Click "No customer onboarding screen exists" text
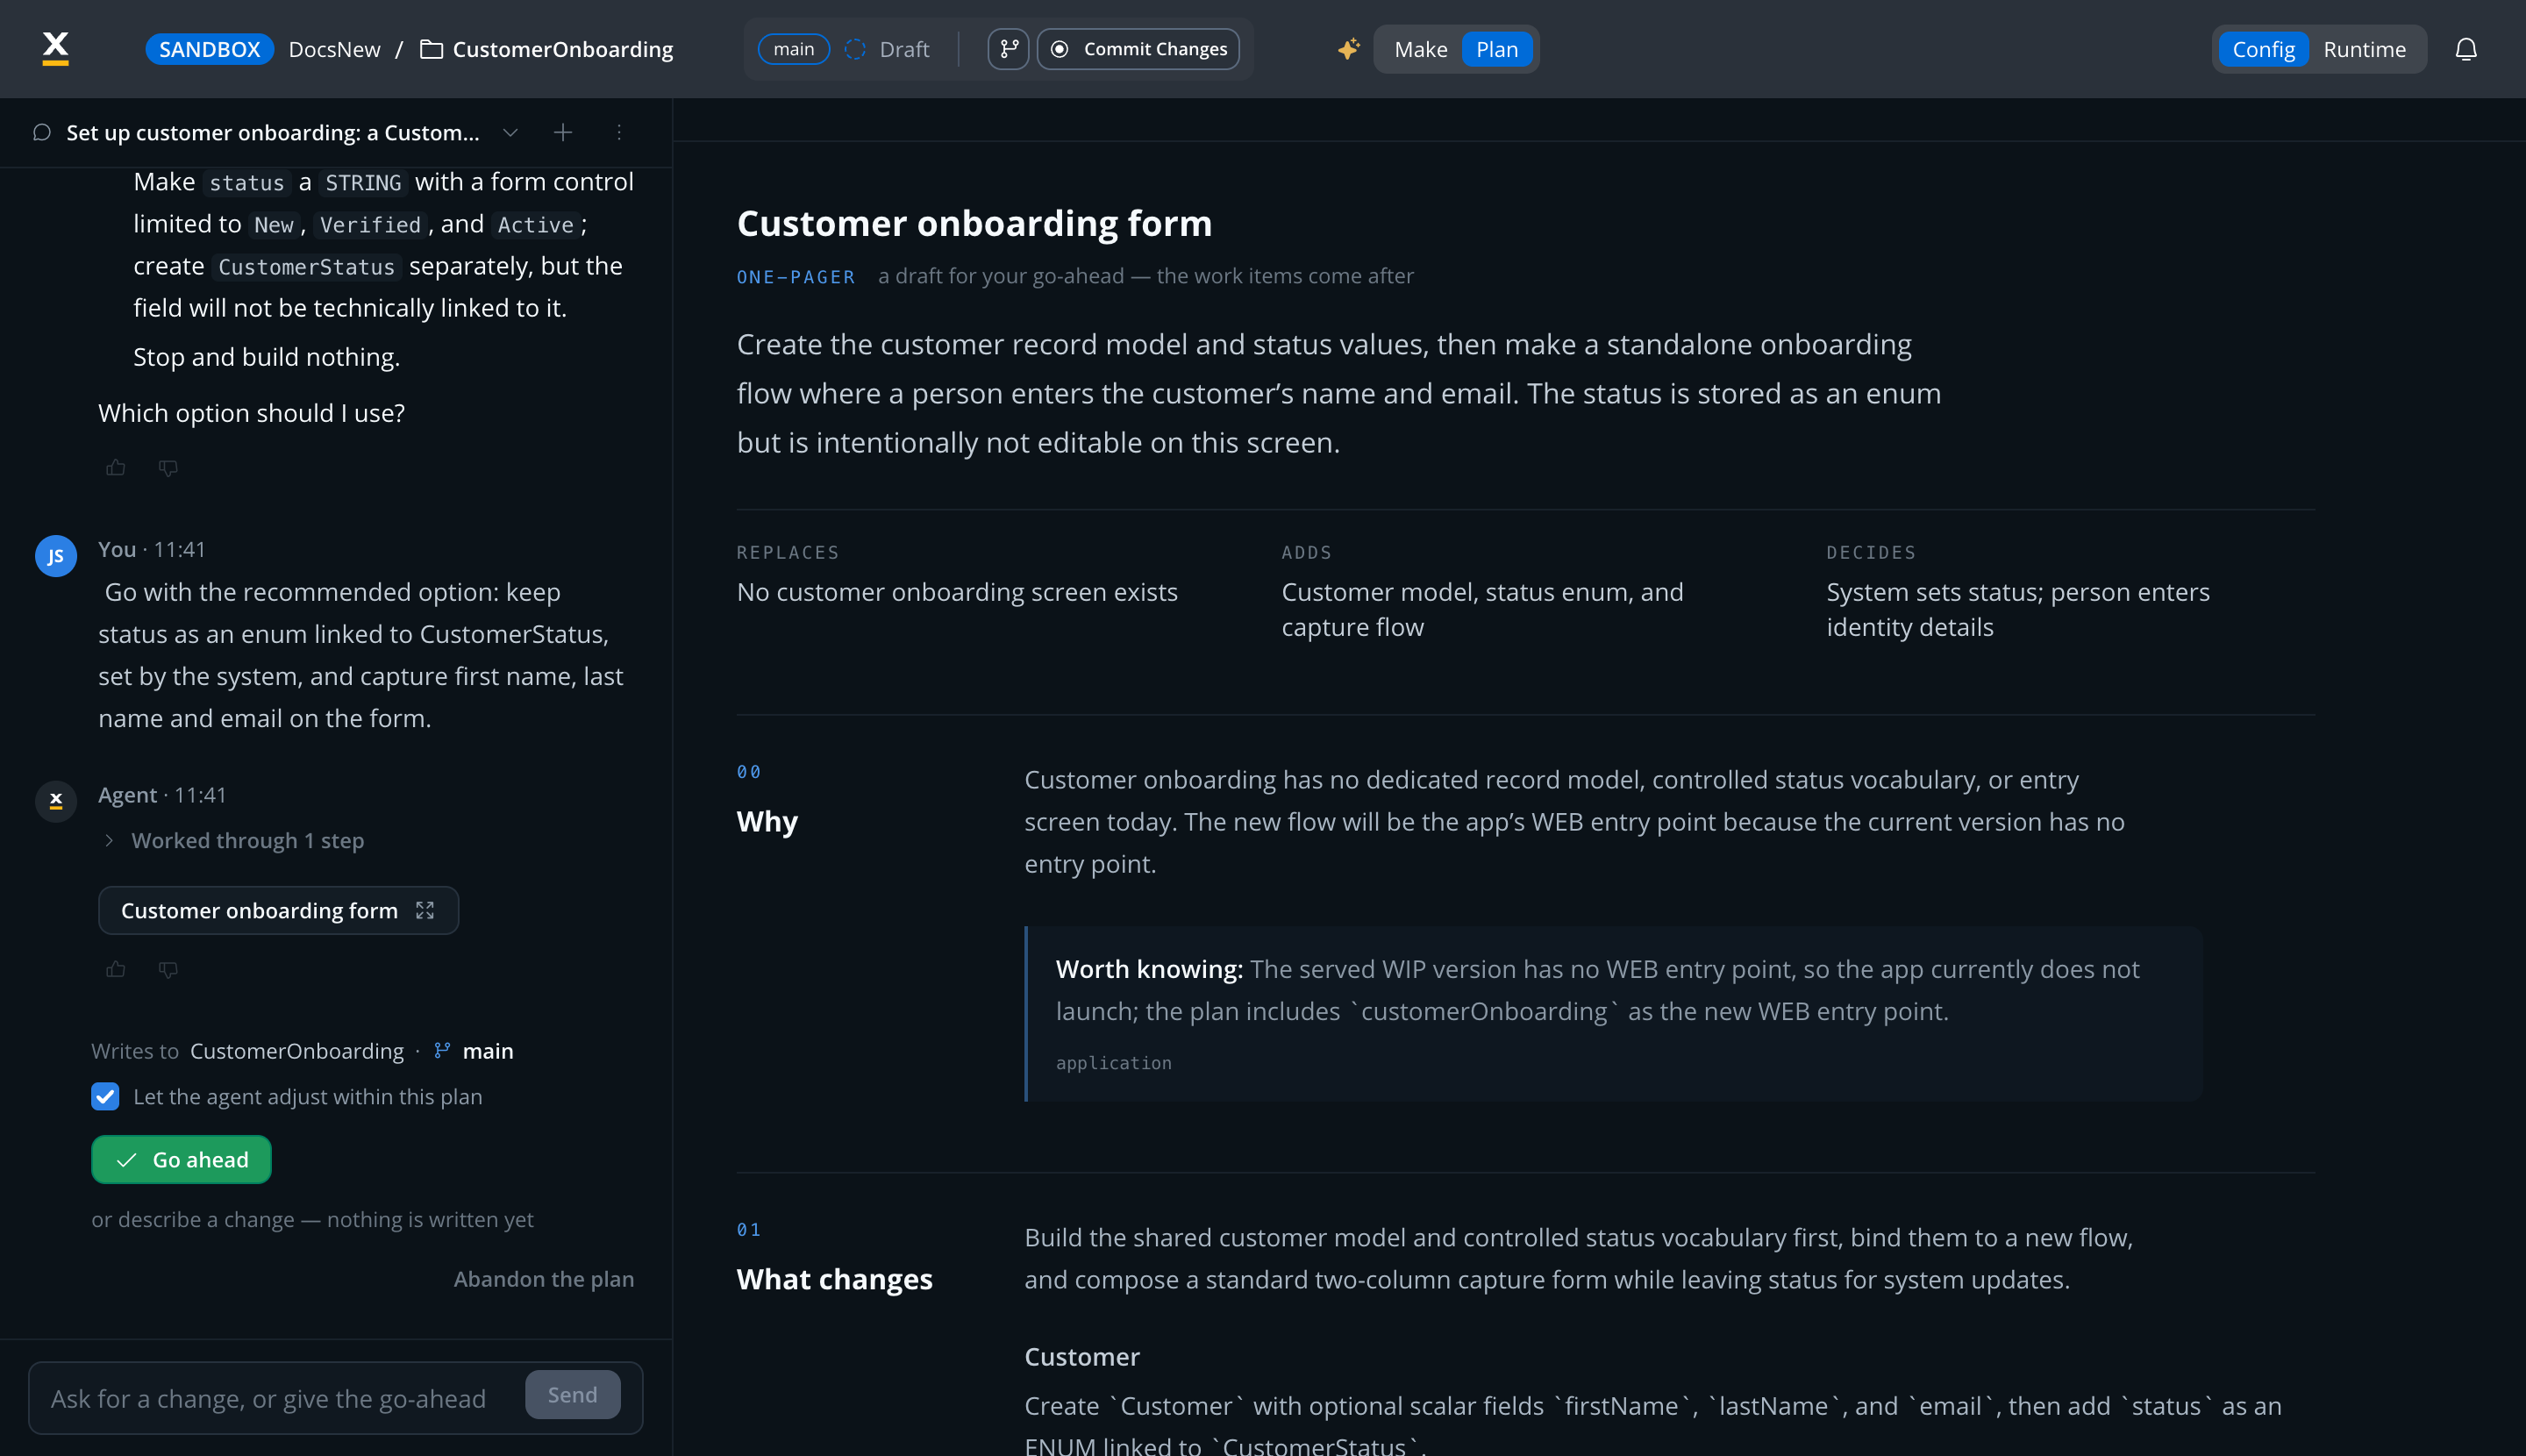 click(957, 592)
